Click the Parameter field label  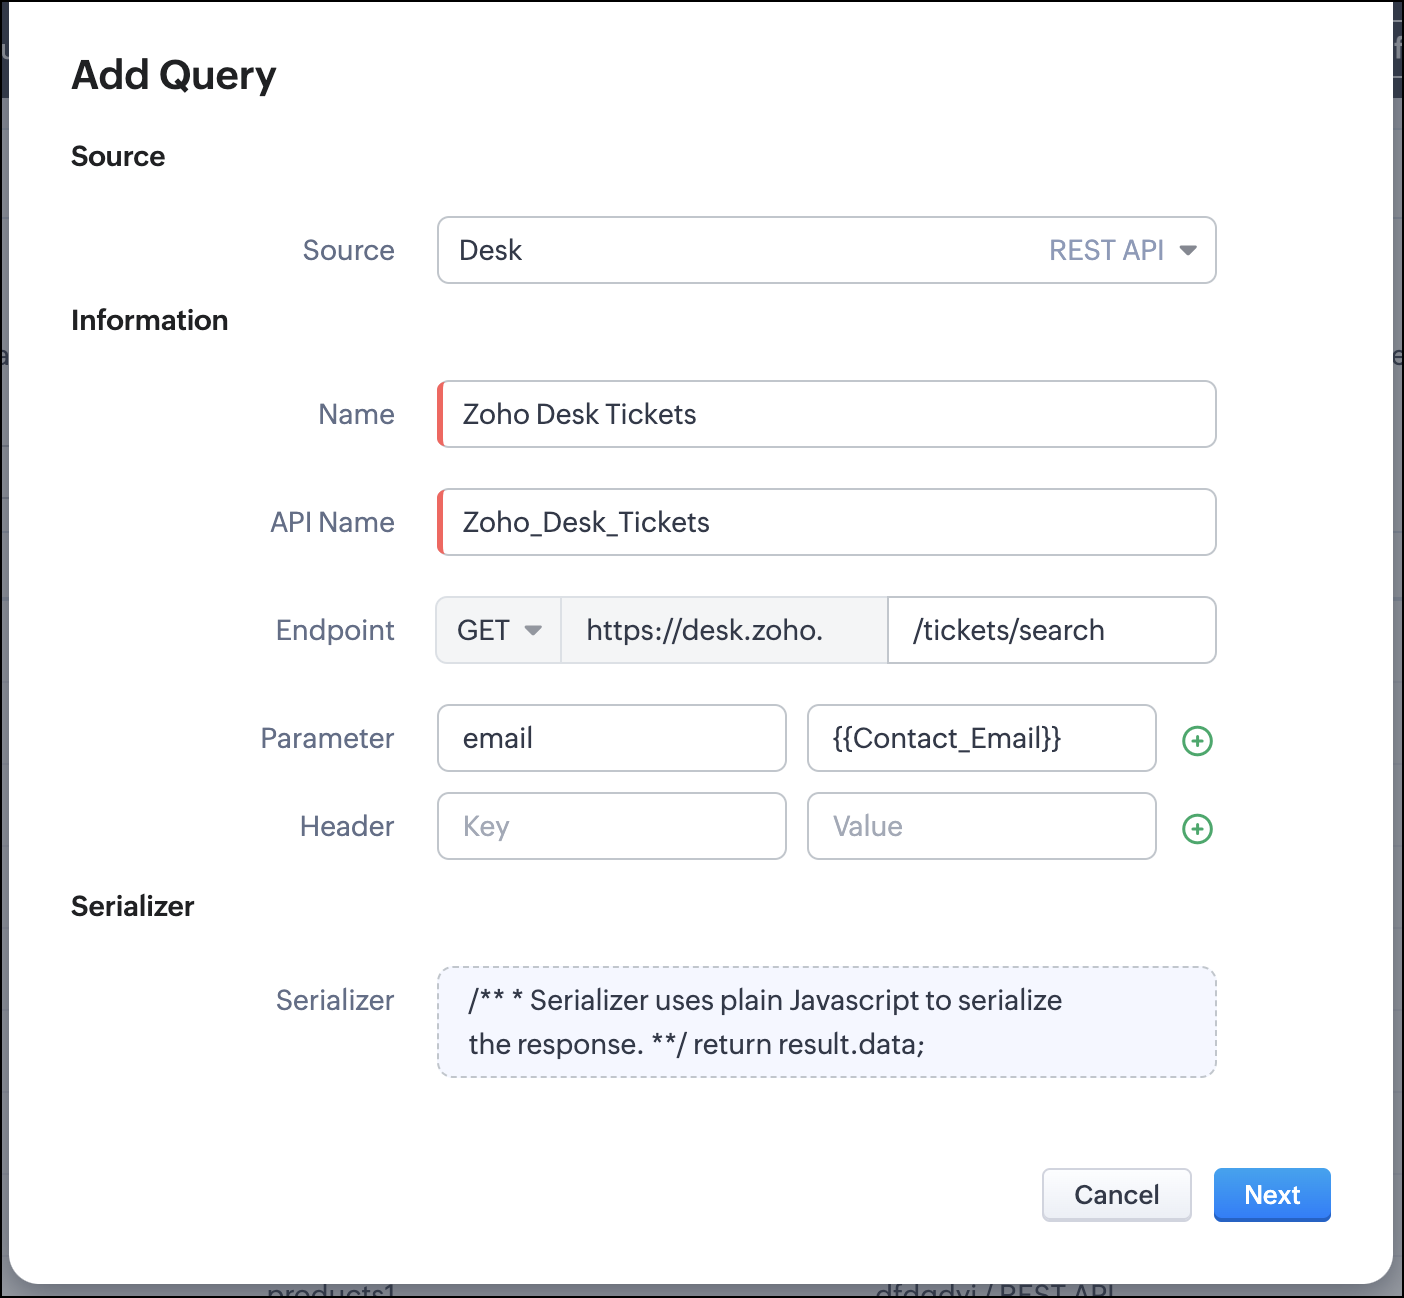[x=327, y=738]
